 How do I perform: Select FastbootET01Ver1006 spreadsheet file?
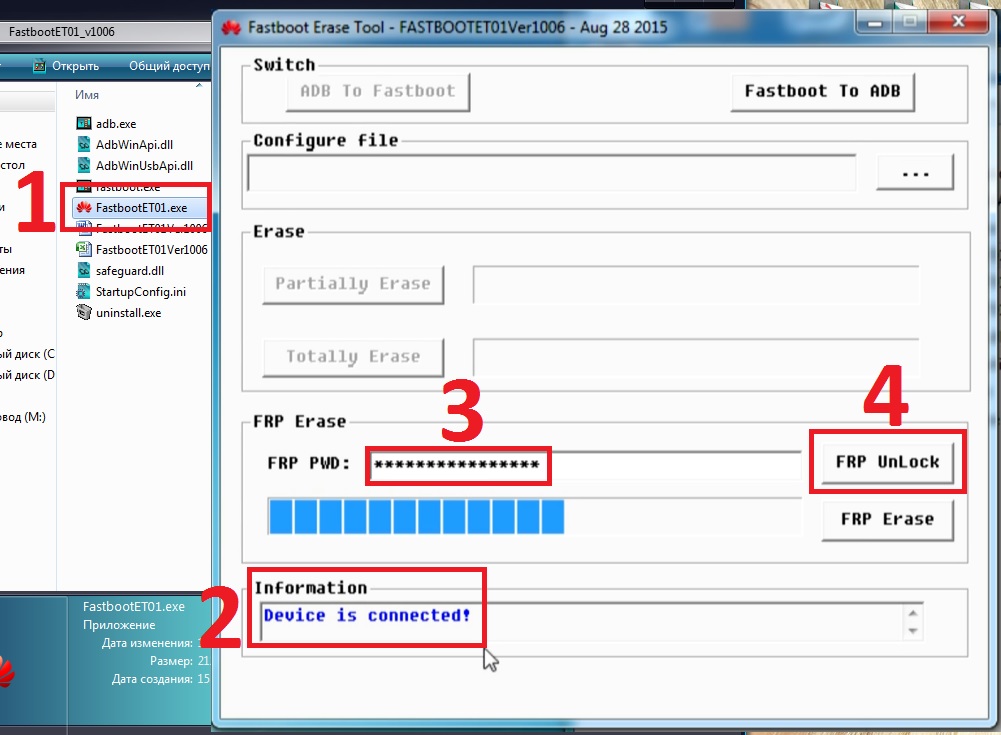[151, 250]
